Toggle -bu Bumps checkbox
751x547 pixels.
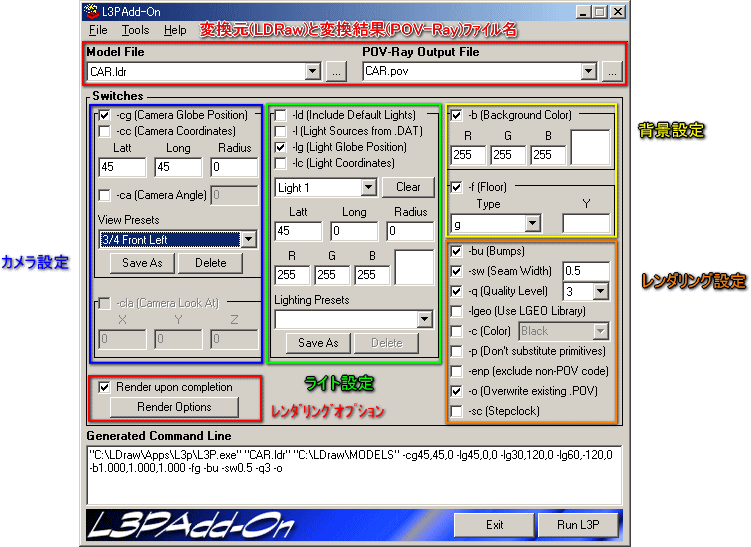click(456, 251)
